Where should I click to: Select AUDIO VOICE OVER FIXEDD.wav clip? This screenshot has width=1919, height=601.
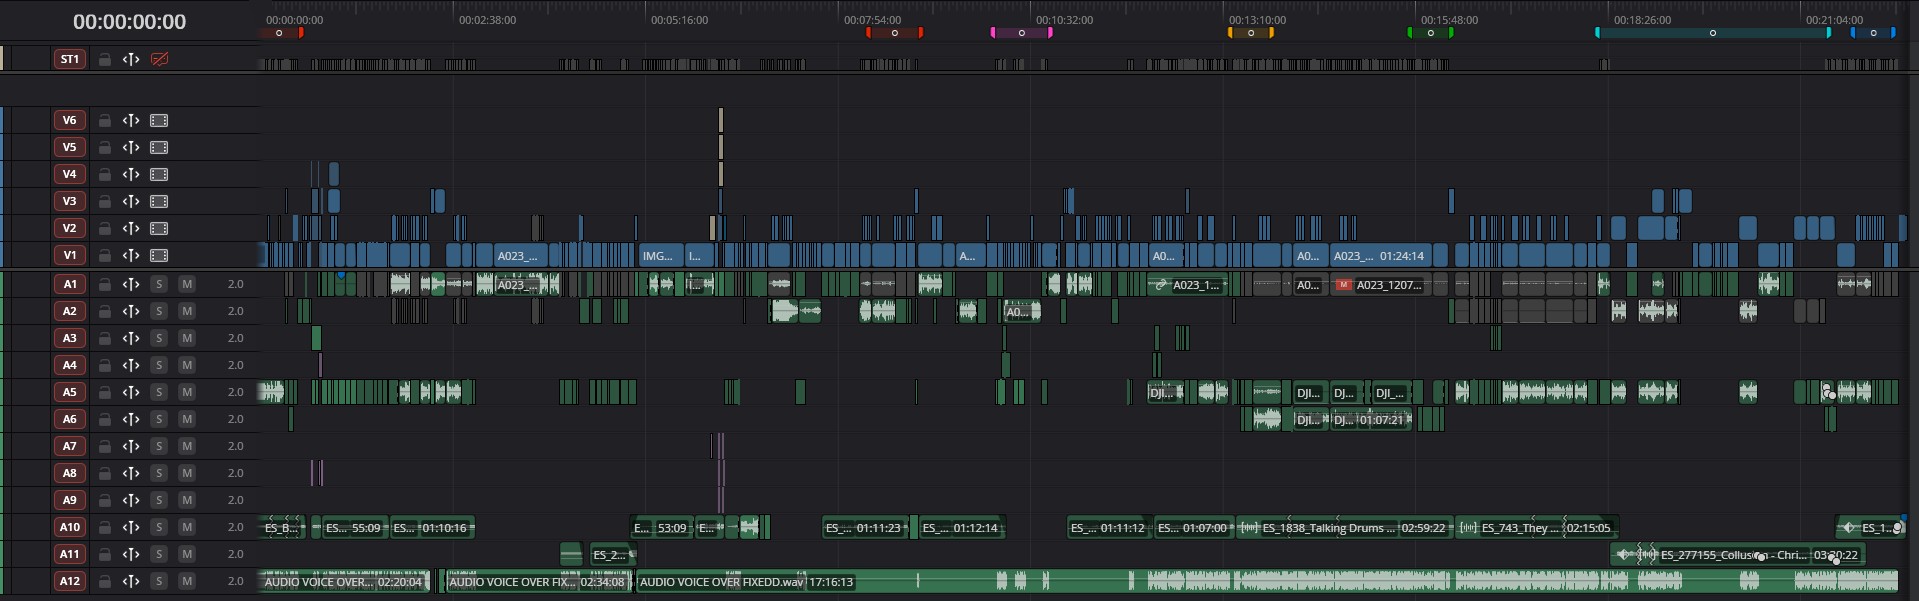pyautogui.click(x=1267, y=581)
